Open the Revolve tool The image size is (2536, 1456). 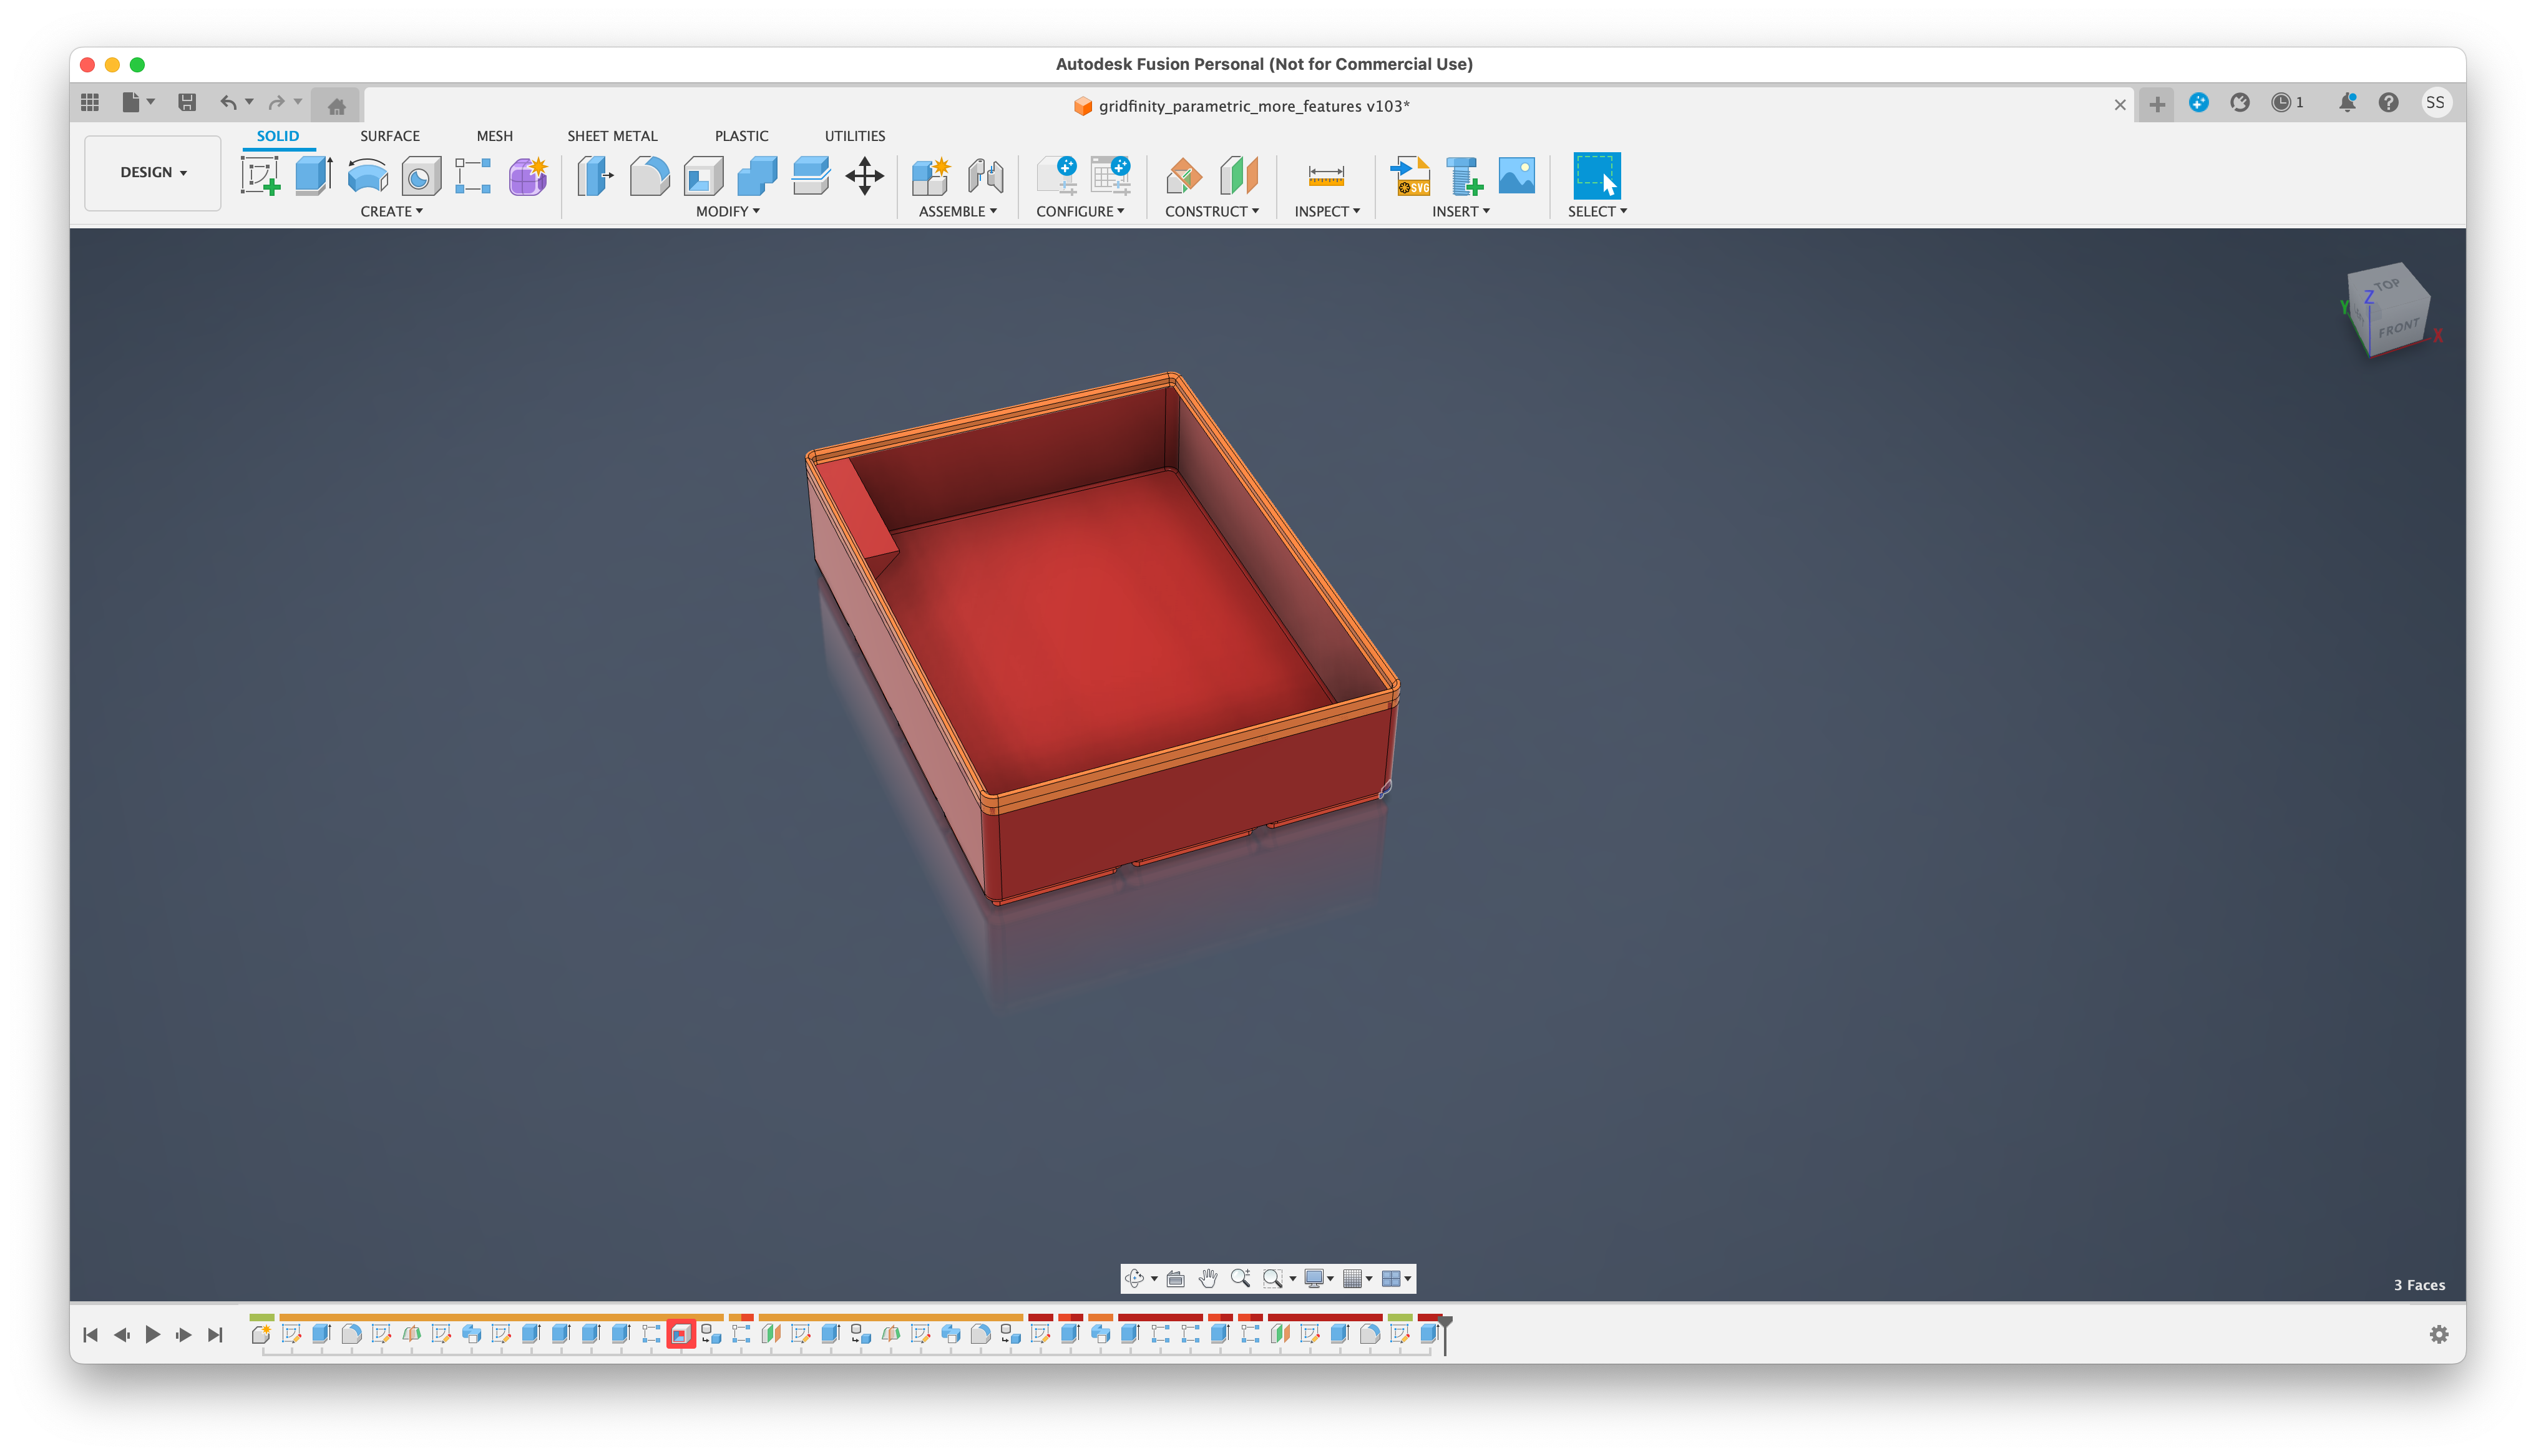coord(367,175)
